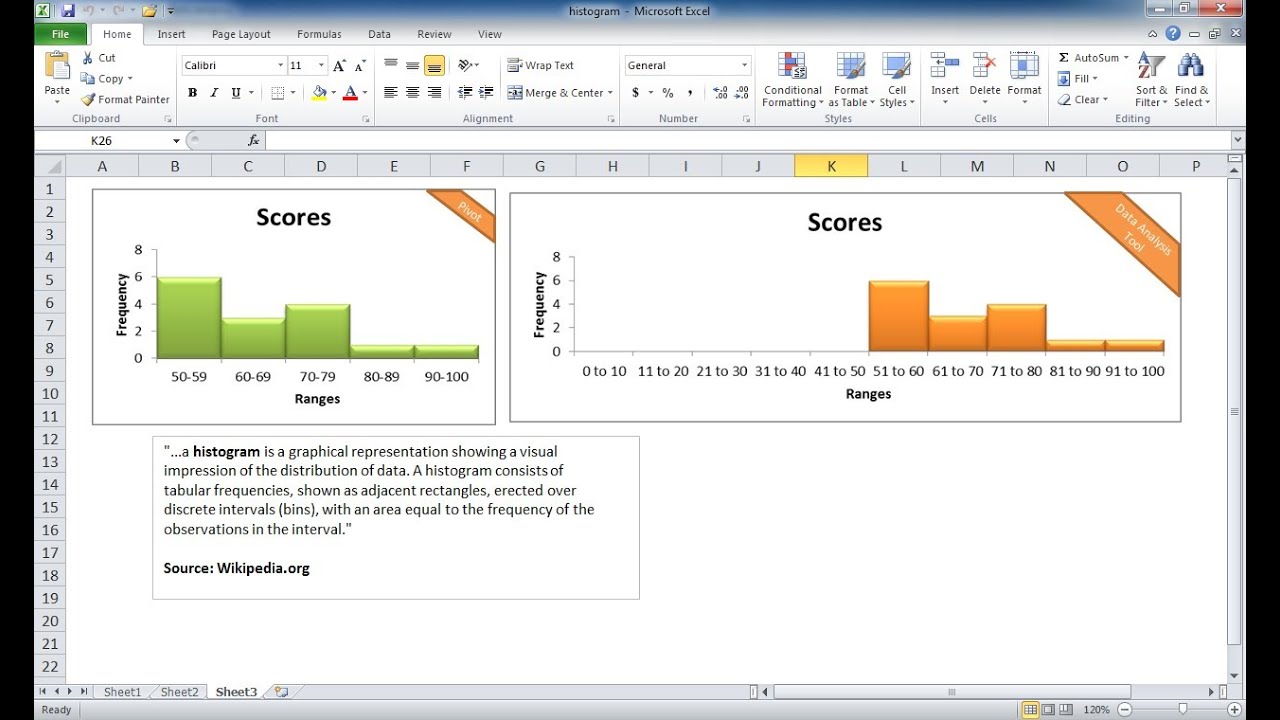Switch to Sheet1 worksheet tab

123,692
